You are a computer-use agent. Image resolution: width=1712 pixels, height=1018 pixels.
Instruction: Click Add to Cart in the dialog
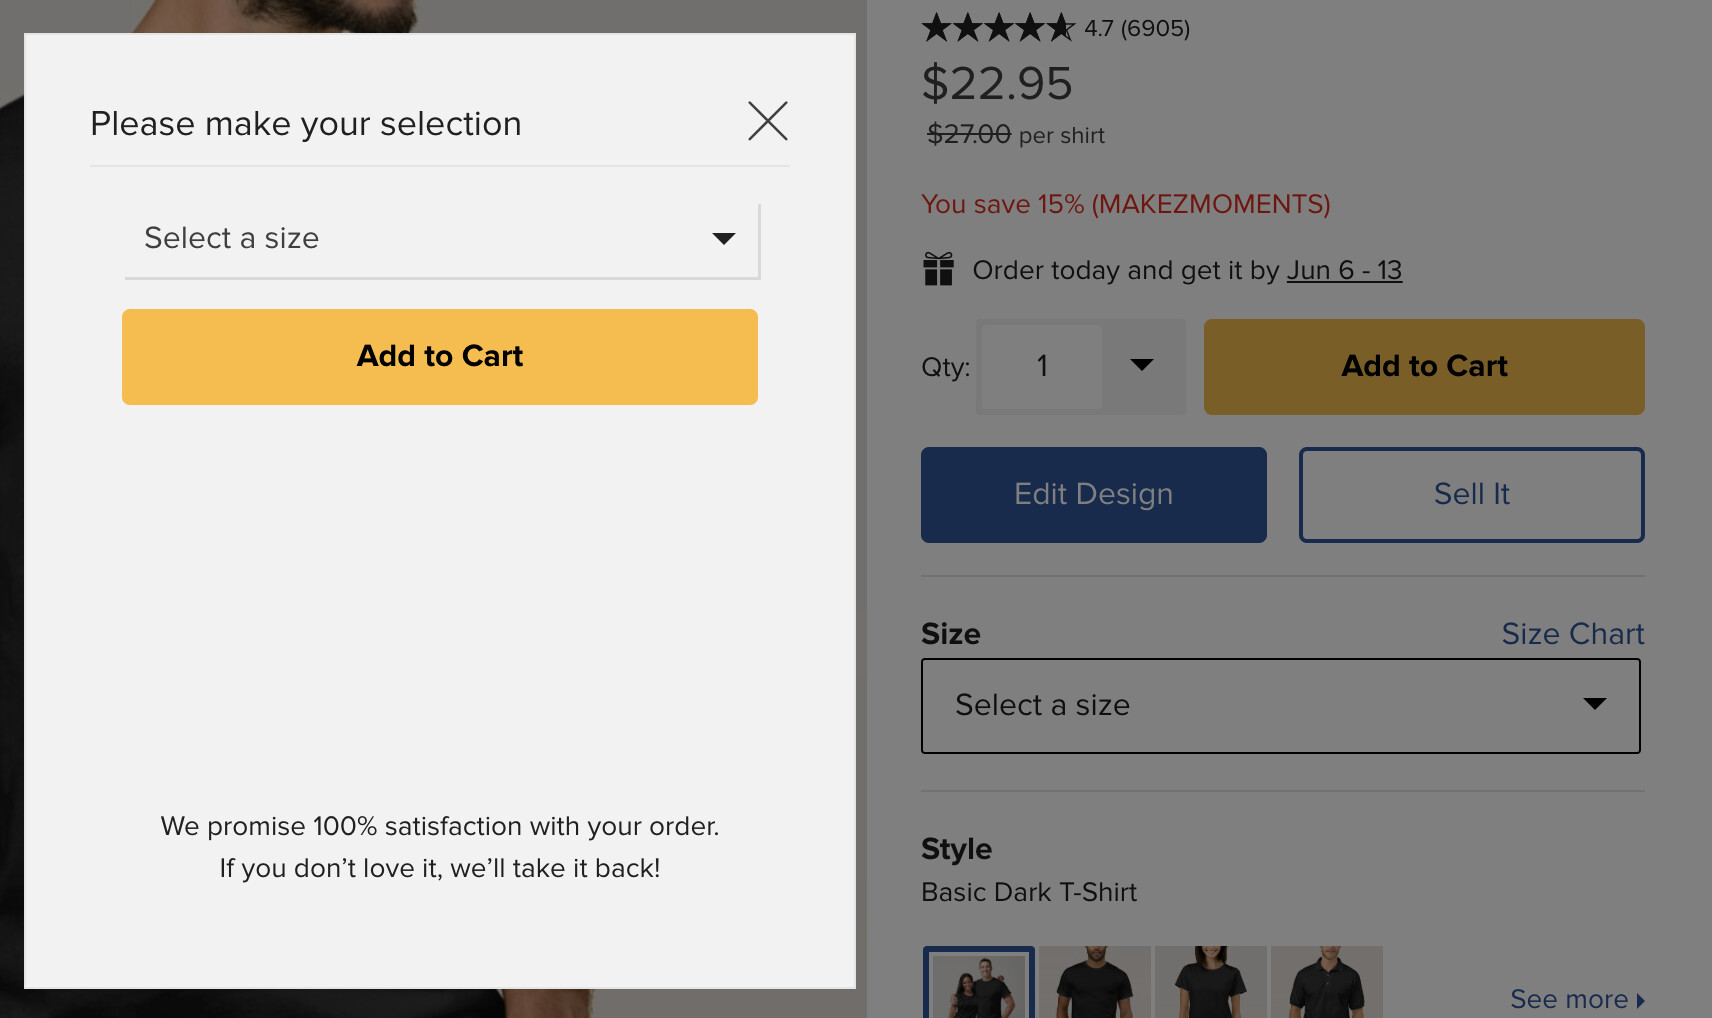[x=440, y=357]
